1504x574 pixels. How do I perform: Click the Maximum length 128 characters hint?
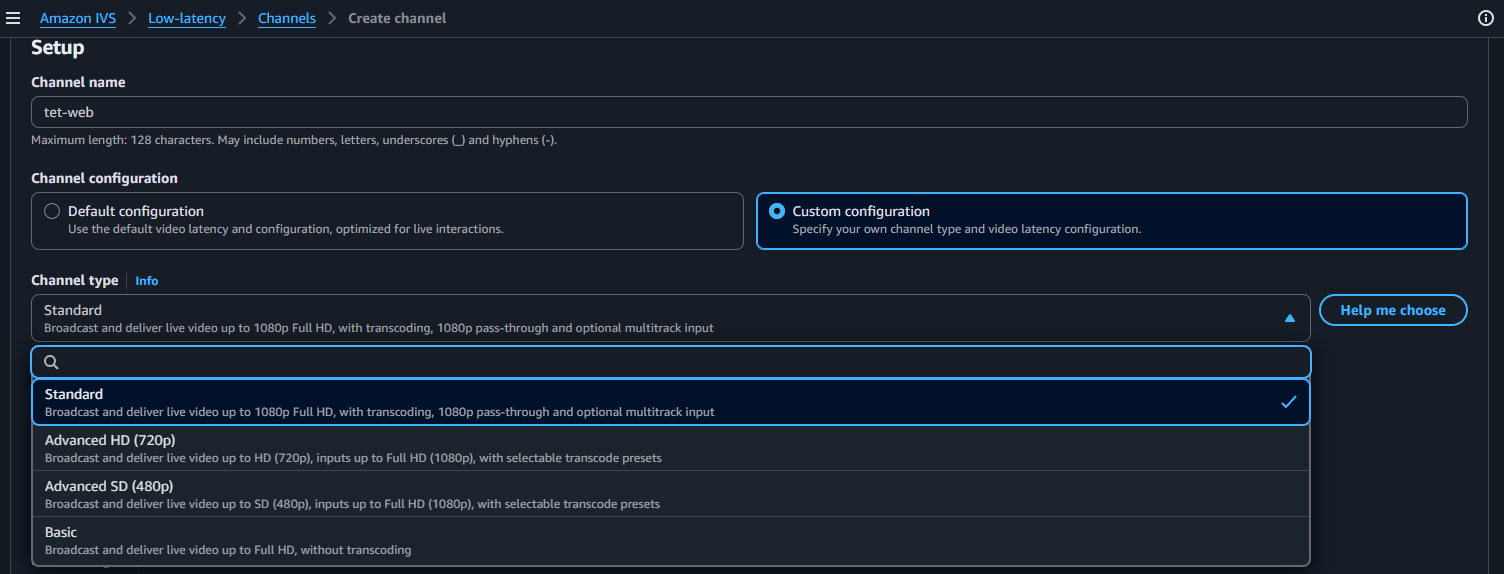(294, 140)
